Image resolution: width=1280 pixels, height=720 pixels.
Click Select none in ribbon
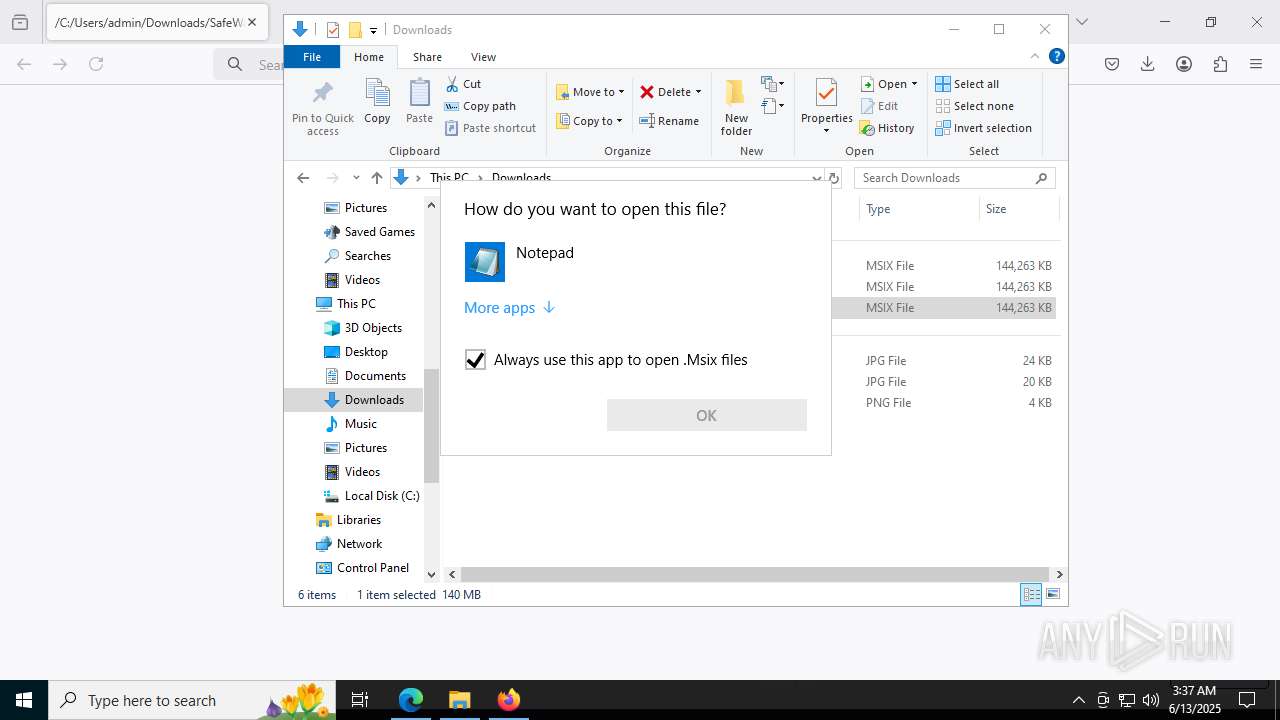975,106
